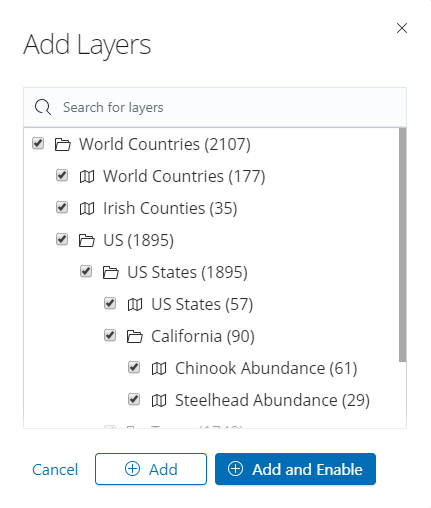Close the Add Layers dialog

click(x=402, y=28)
